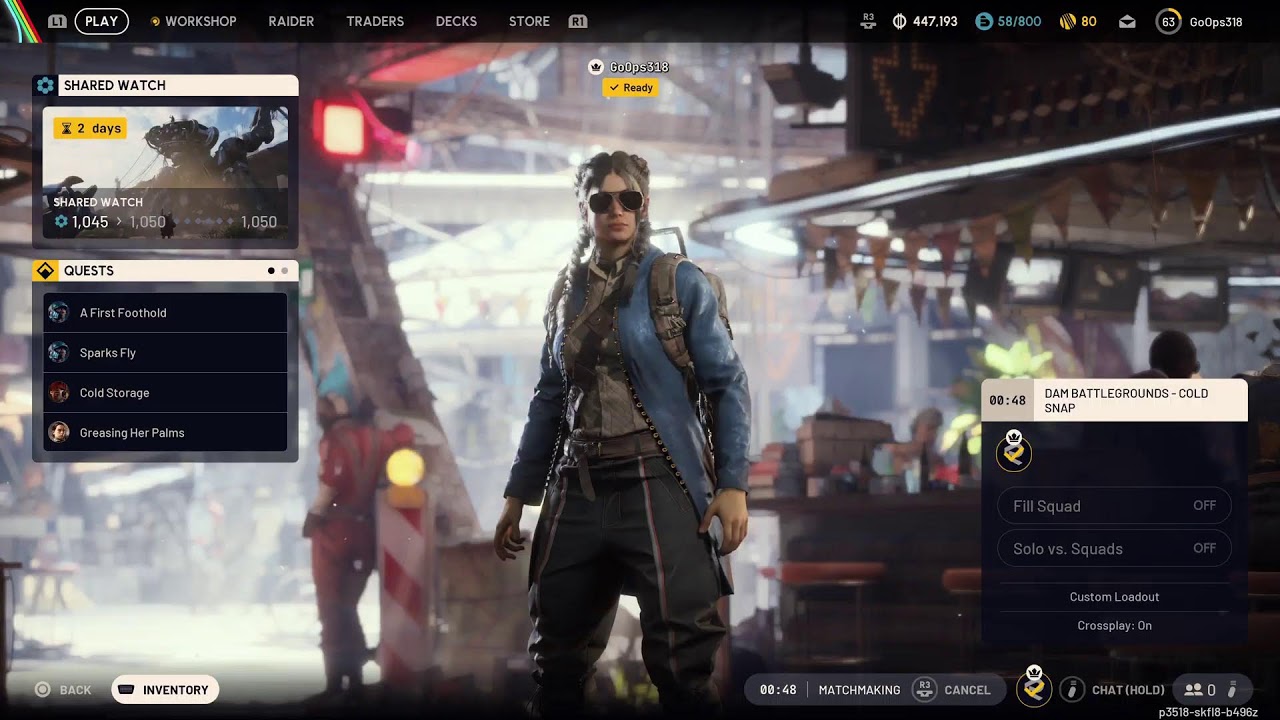The image size is (1280, 720).
Task: Click the Shared Watch gear header icon
Action: click(45, 85)
